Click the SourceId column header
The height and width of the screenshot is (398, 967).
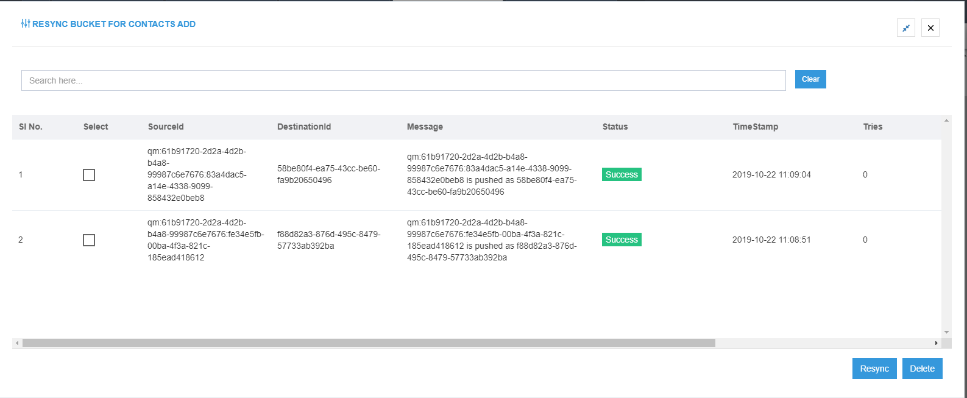point(166,126)
